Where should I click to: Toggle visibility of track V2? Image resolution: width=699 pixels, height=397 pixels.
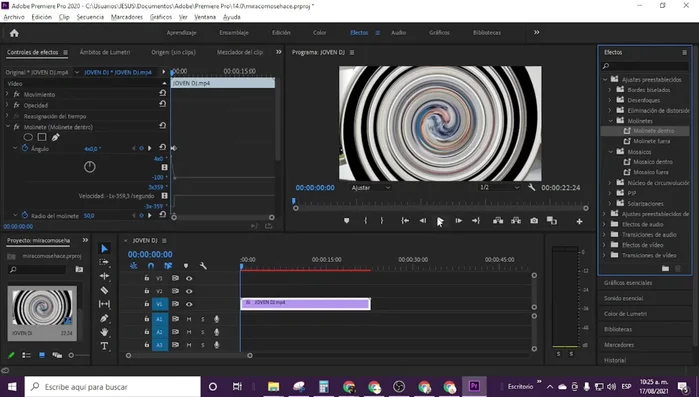tap(189, 291)
